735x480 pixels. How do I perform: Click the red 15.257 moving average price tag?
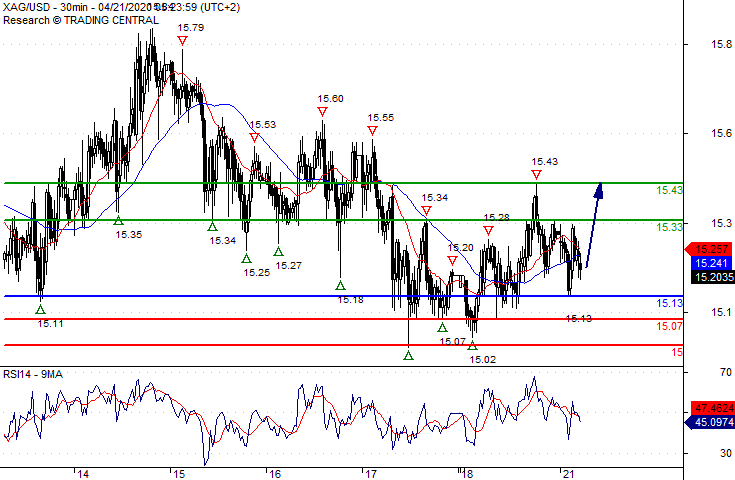click(x=709, y=249)
